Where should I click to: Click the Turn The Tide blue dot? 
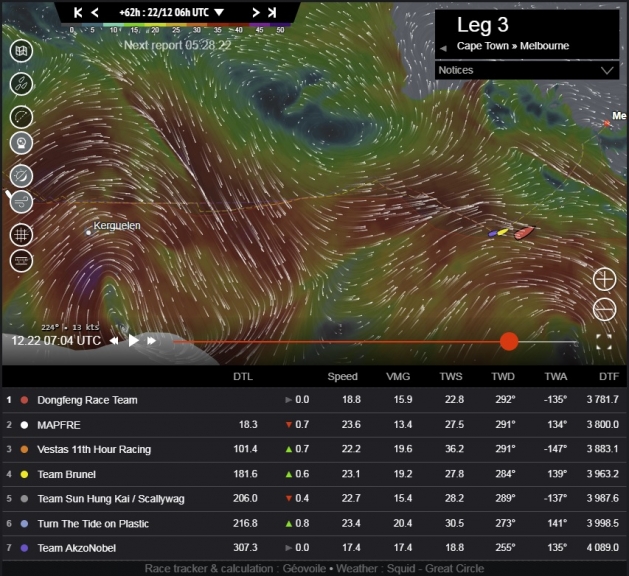click(24, 523)
